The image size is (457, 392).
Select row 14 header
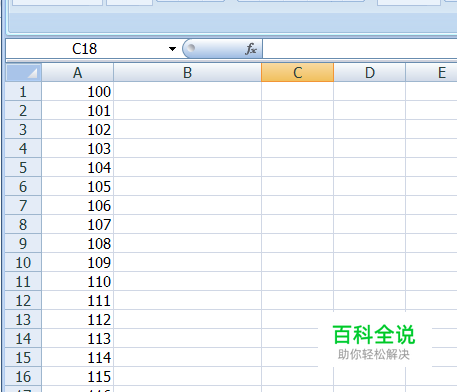[23, 338]
